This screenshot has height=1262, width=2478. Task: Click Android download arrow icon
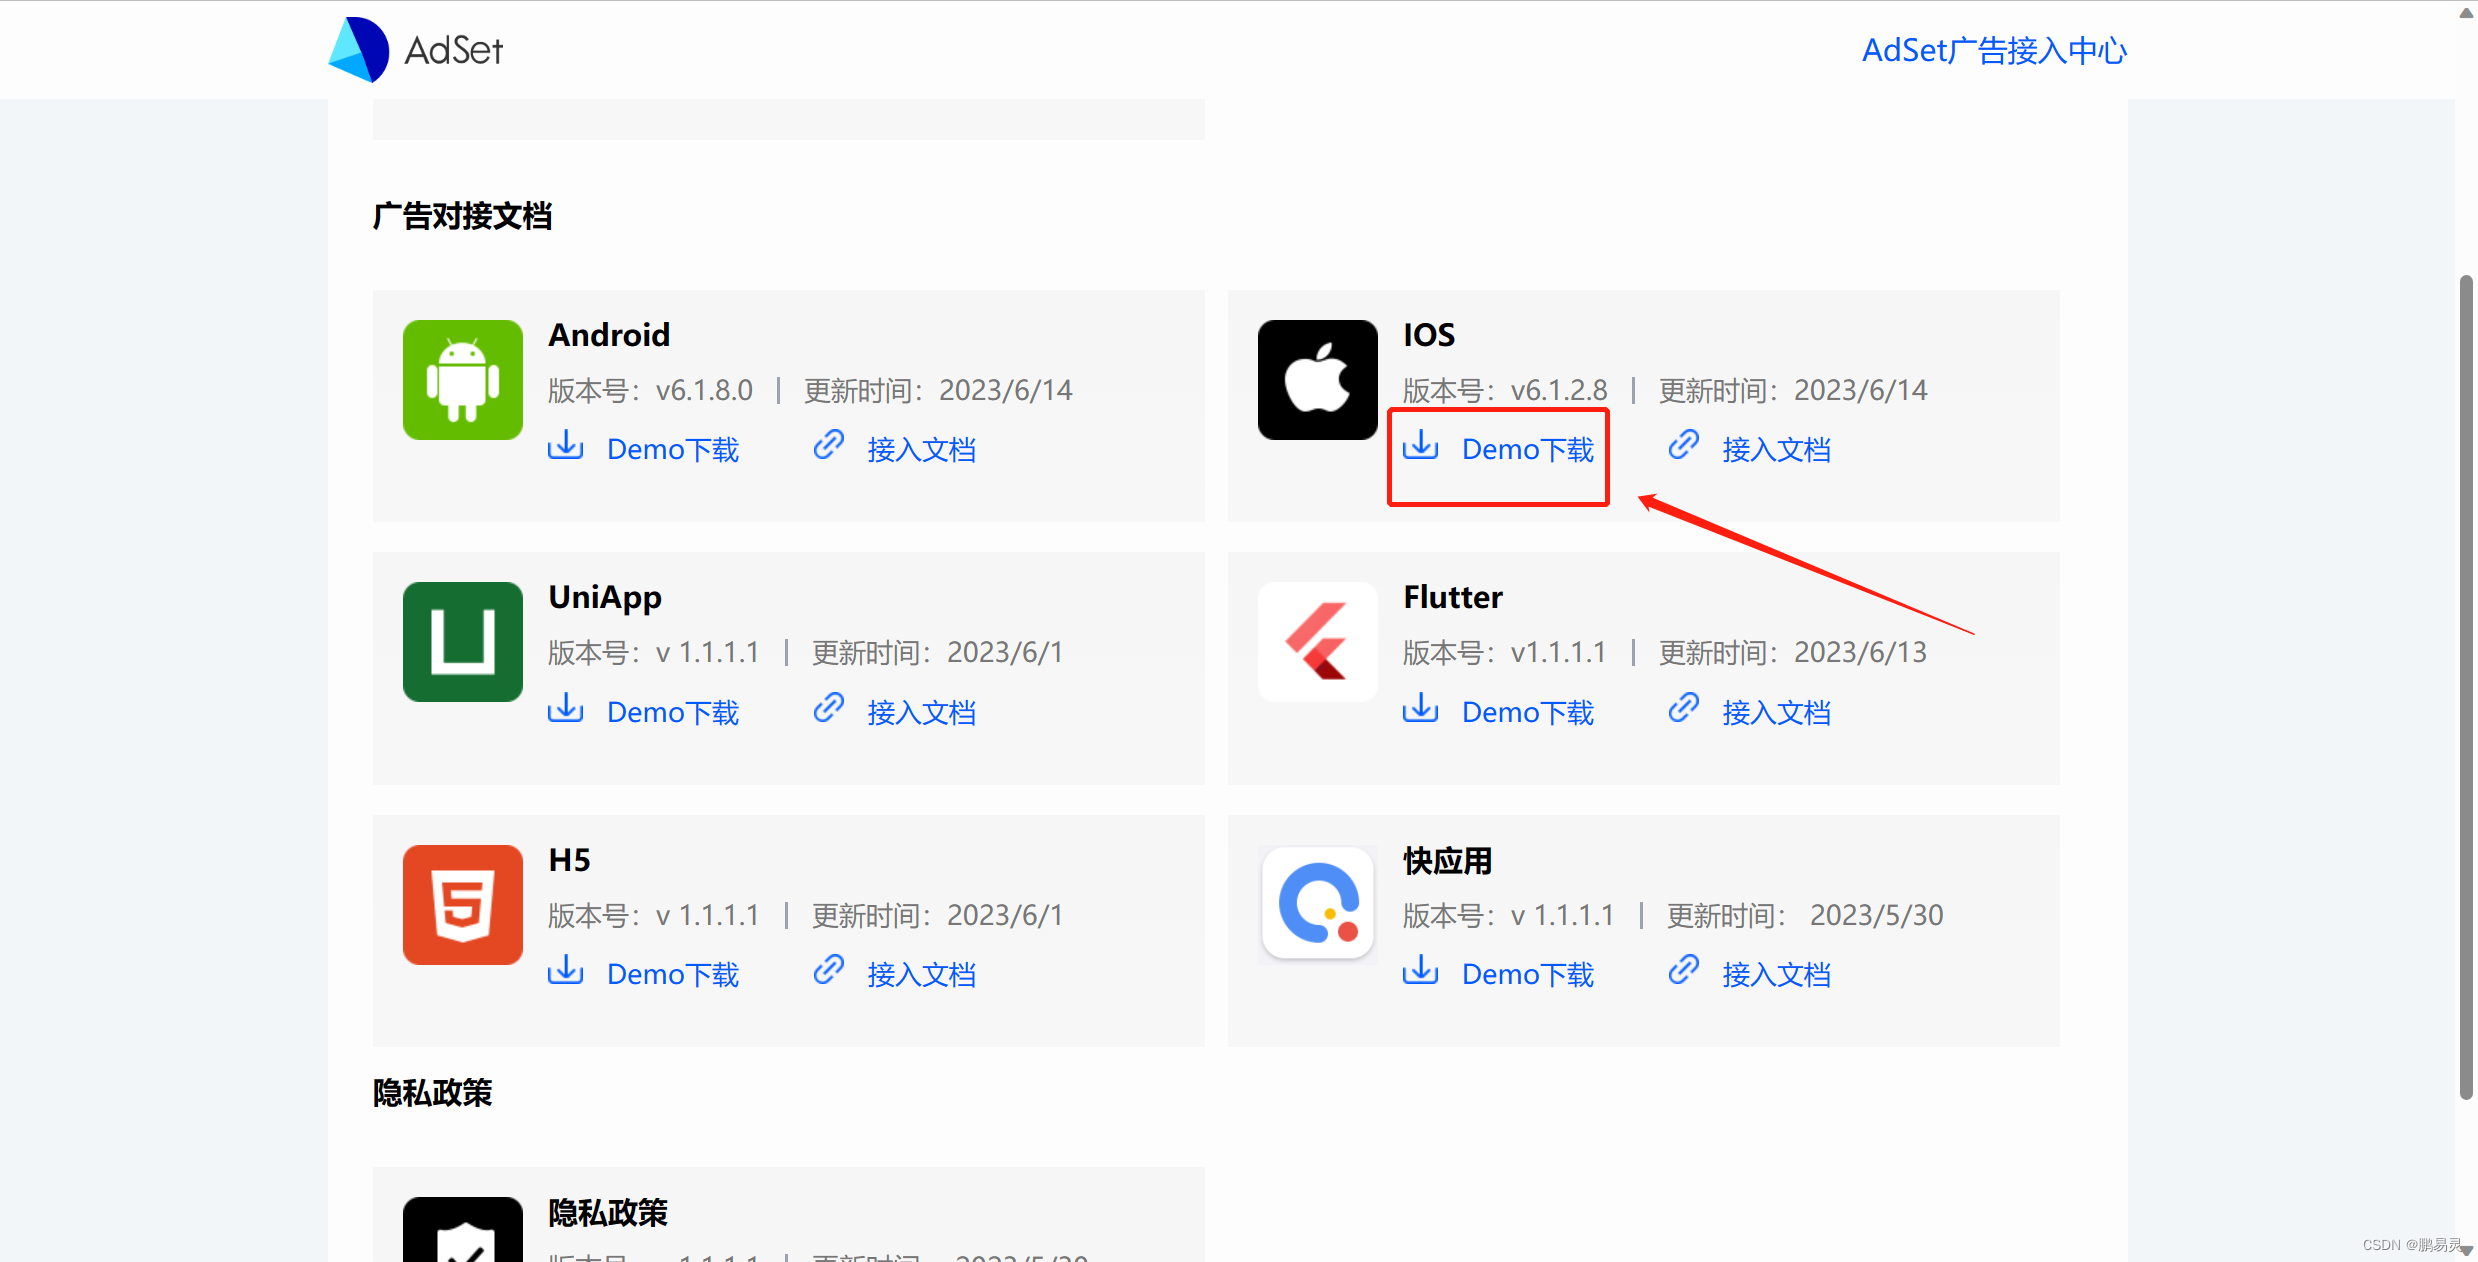(566, 445)
